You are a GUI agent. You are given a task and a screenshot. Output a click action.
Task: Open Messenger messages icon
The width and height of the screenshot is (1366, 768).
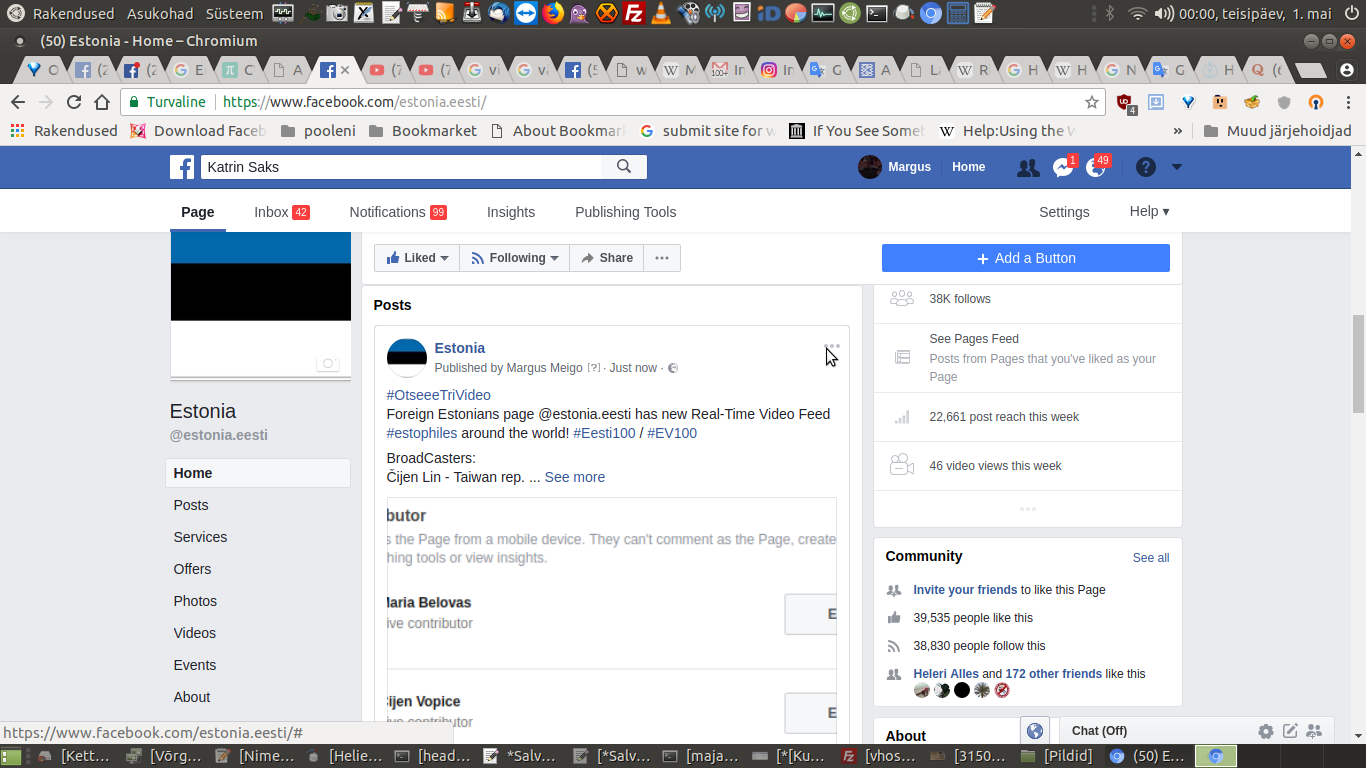pos(1062,168)
